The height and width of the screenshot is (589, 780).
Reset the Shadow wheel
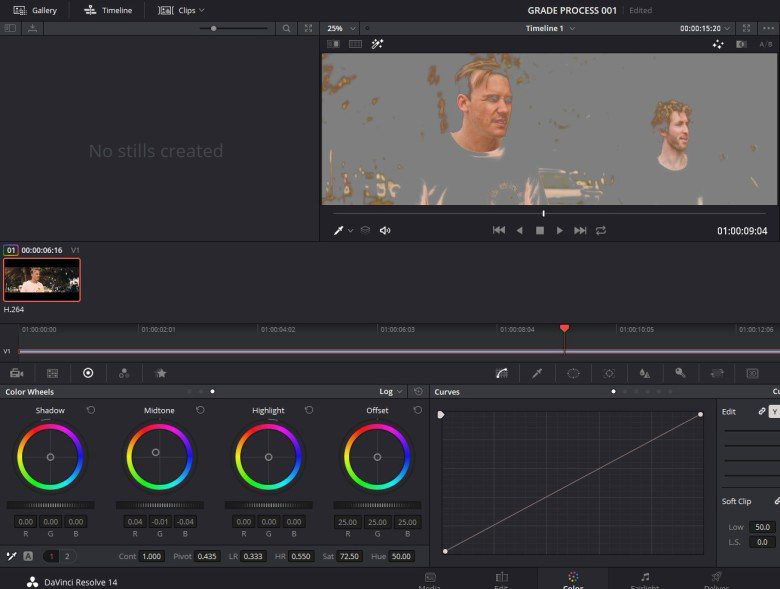(91, 410)
